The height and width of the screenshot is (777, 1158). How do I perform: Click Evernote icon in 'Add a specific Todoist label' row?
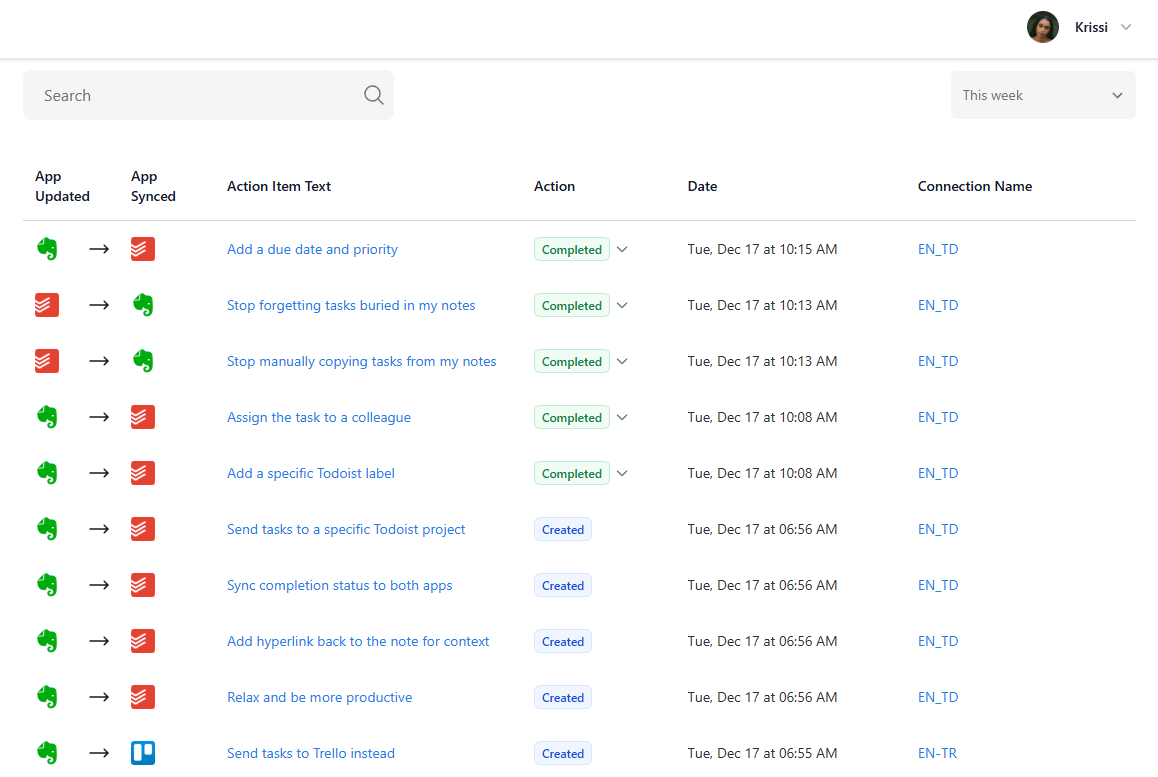click(47, 473)
